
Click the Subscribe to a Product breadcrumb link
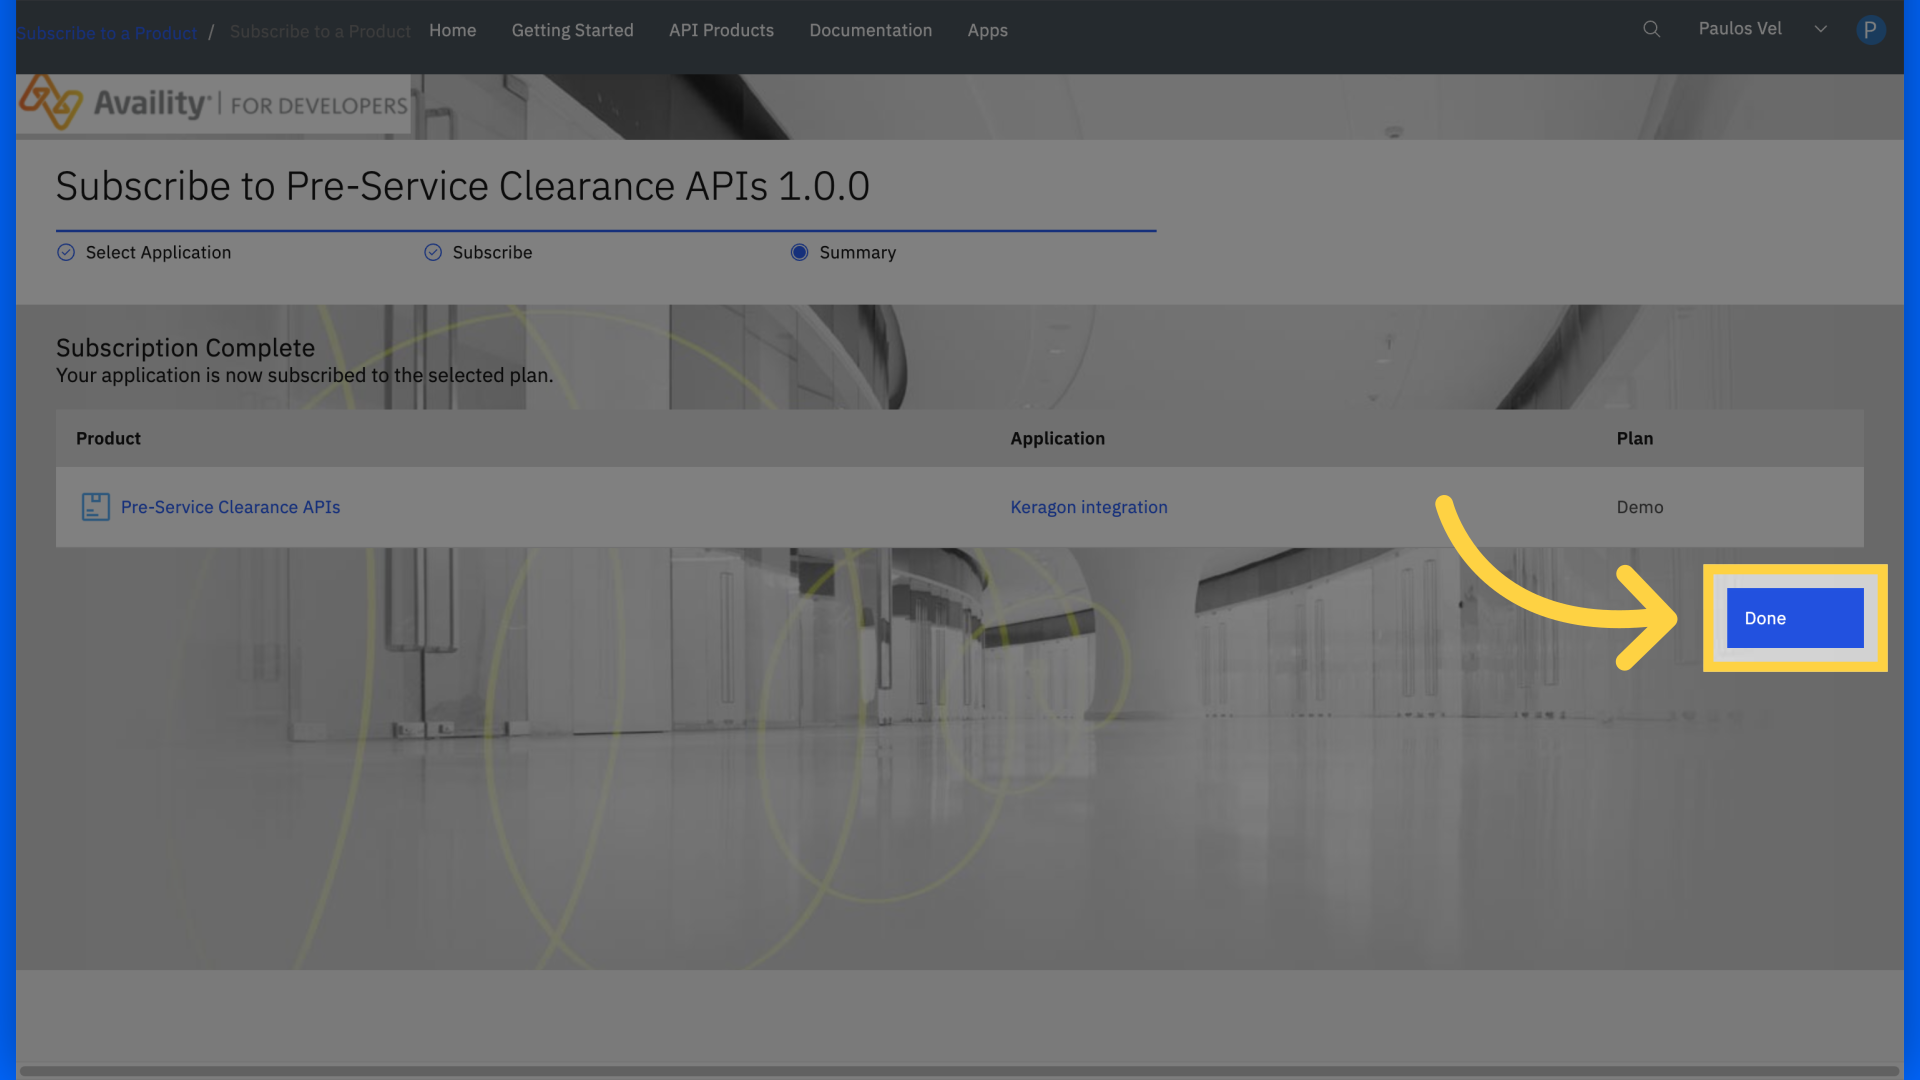[107, 33]
